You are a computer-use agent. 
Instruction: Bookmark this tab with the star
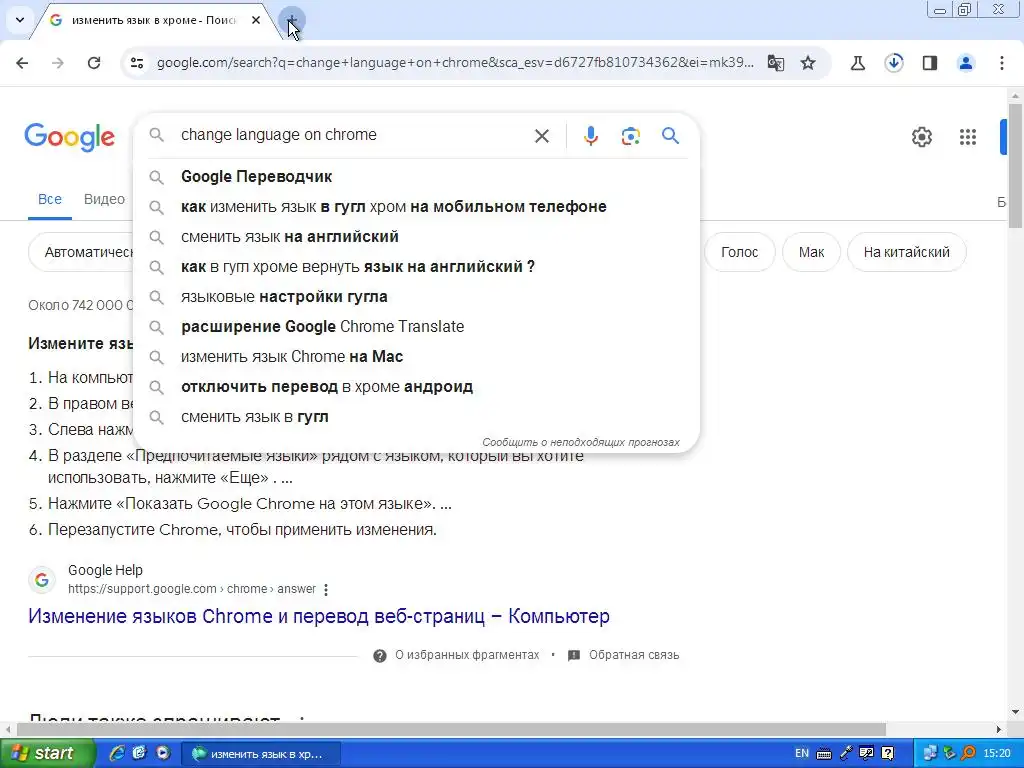coord(808,63)
